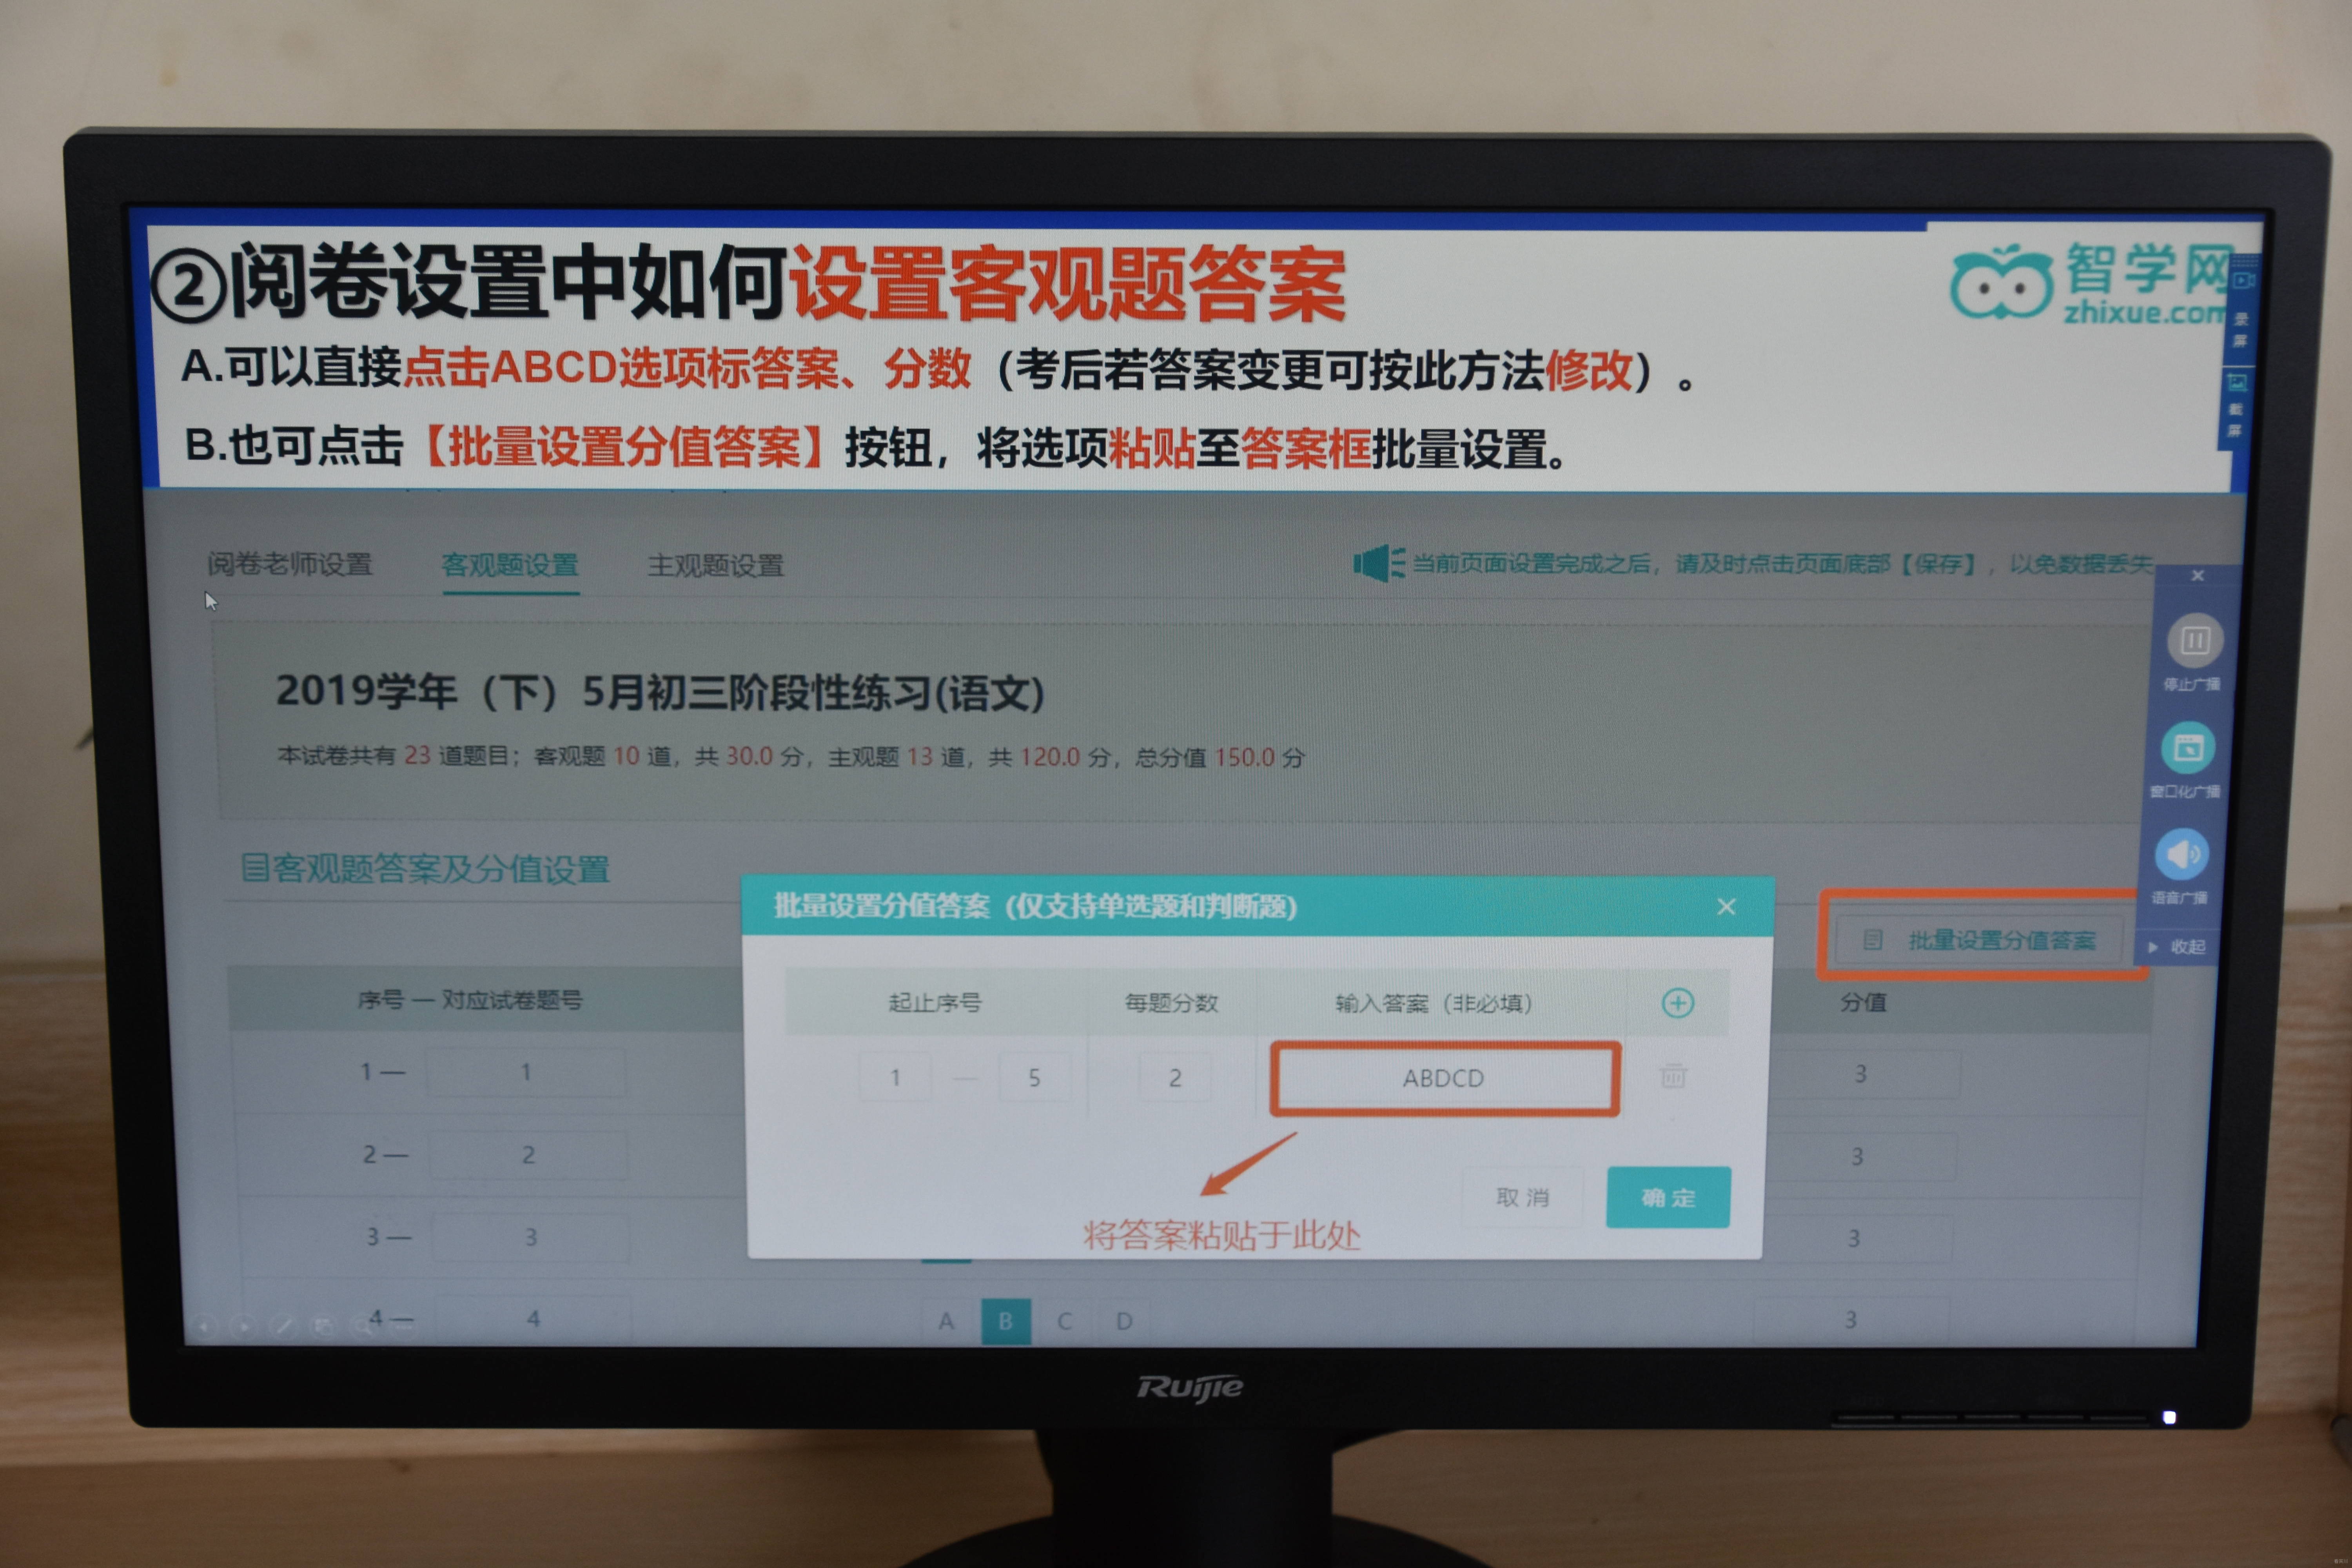The width and height of the screenshot is (2352, 1568).
Task: Open the 主观题设置 tab
Action: pyautogui.click(x=716, y=566)
